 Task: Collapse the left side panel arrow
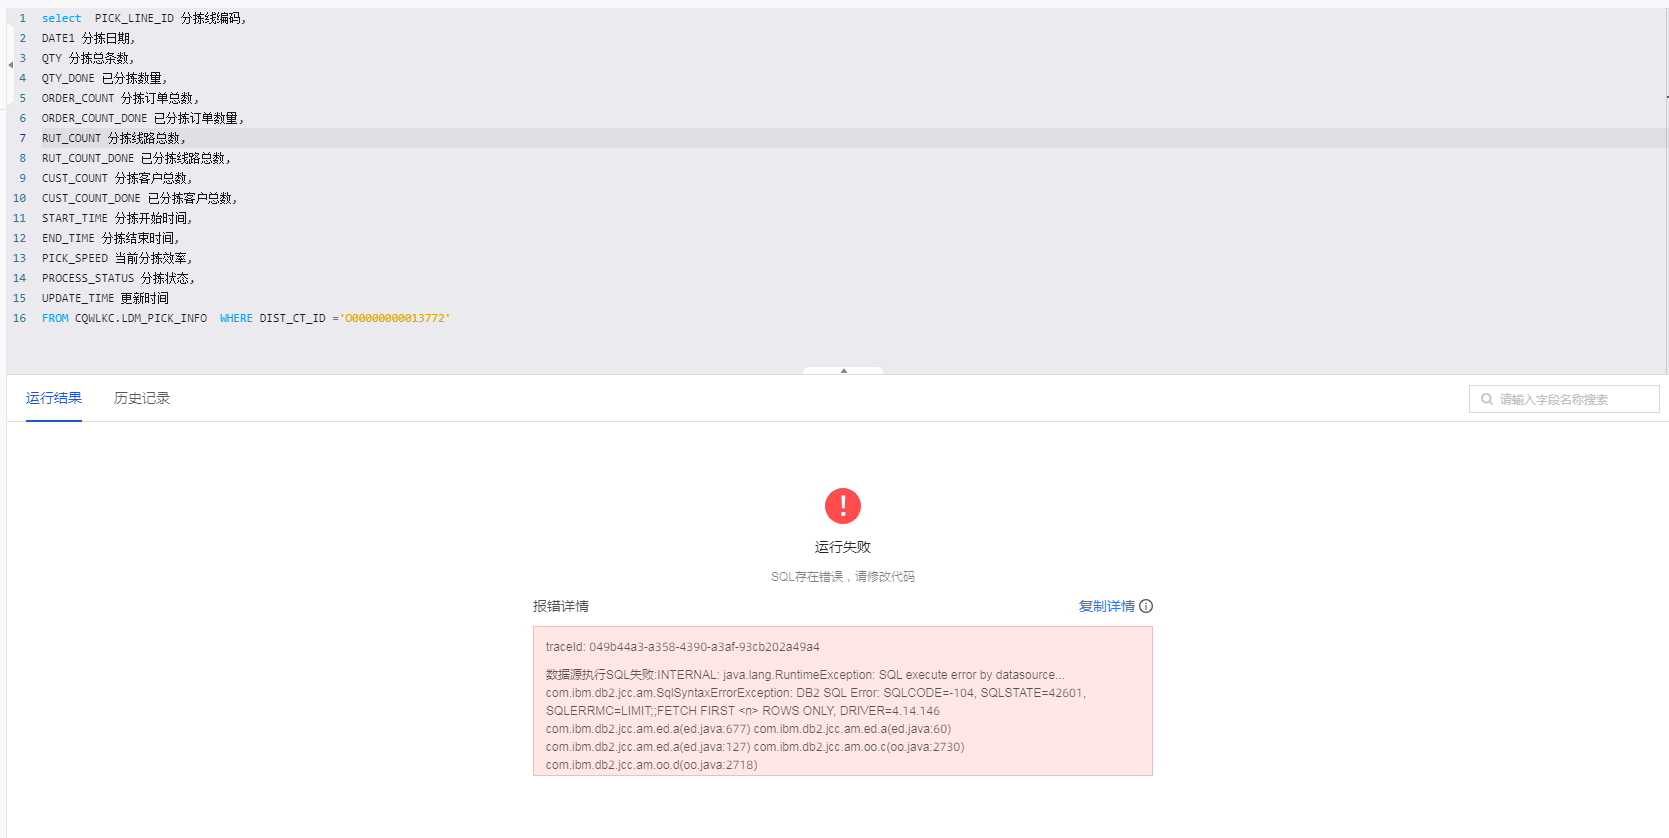coord(10,65)
